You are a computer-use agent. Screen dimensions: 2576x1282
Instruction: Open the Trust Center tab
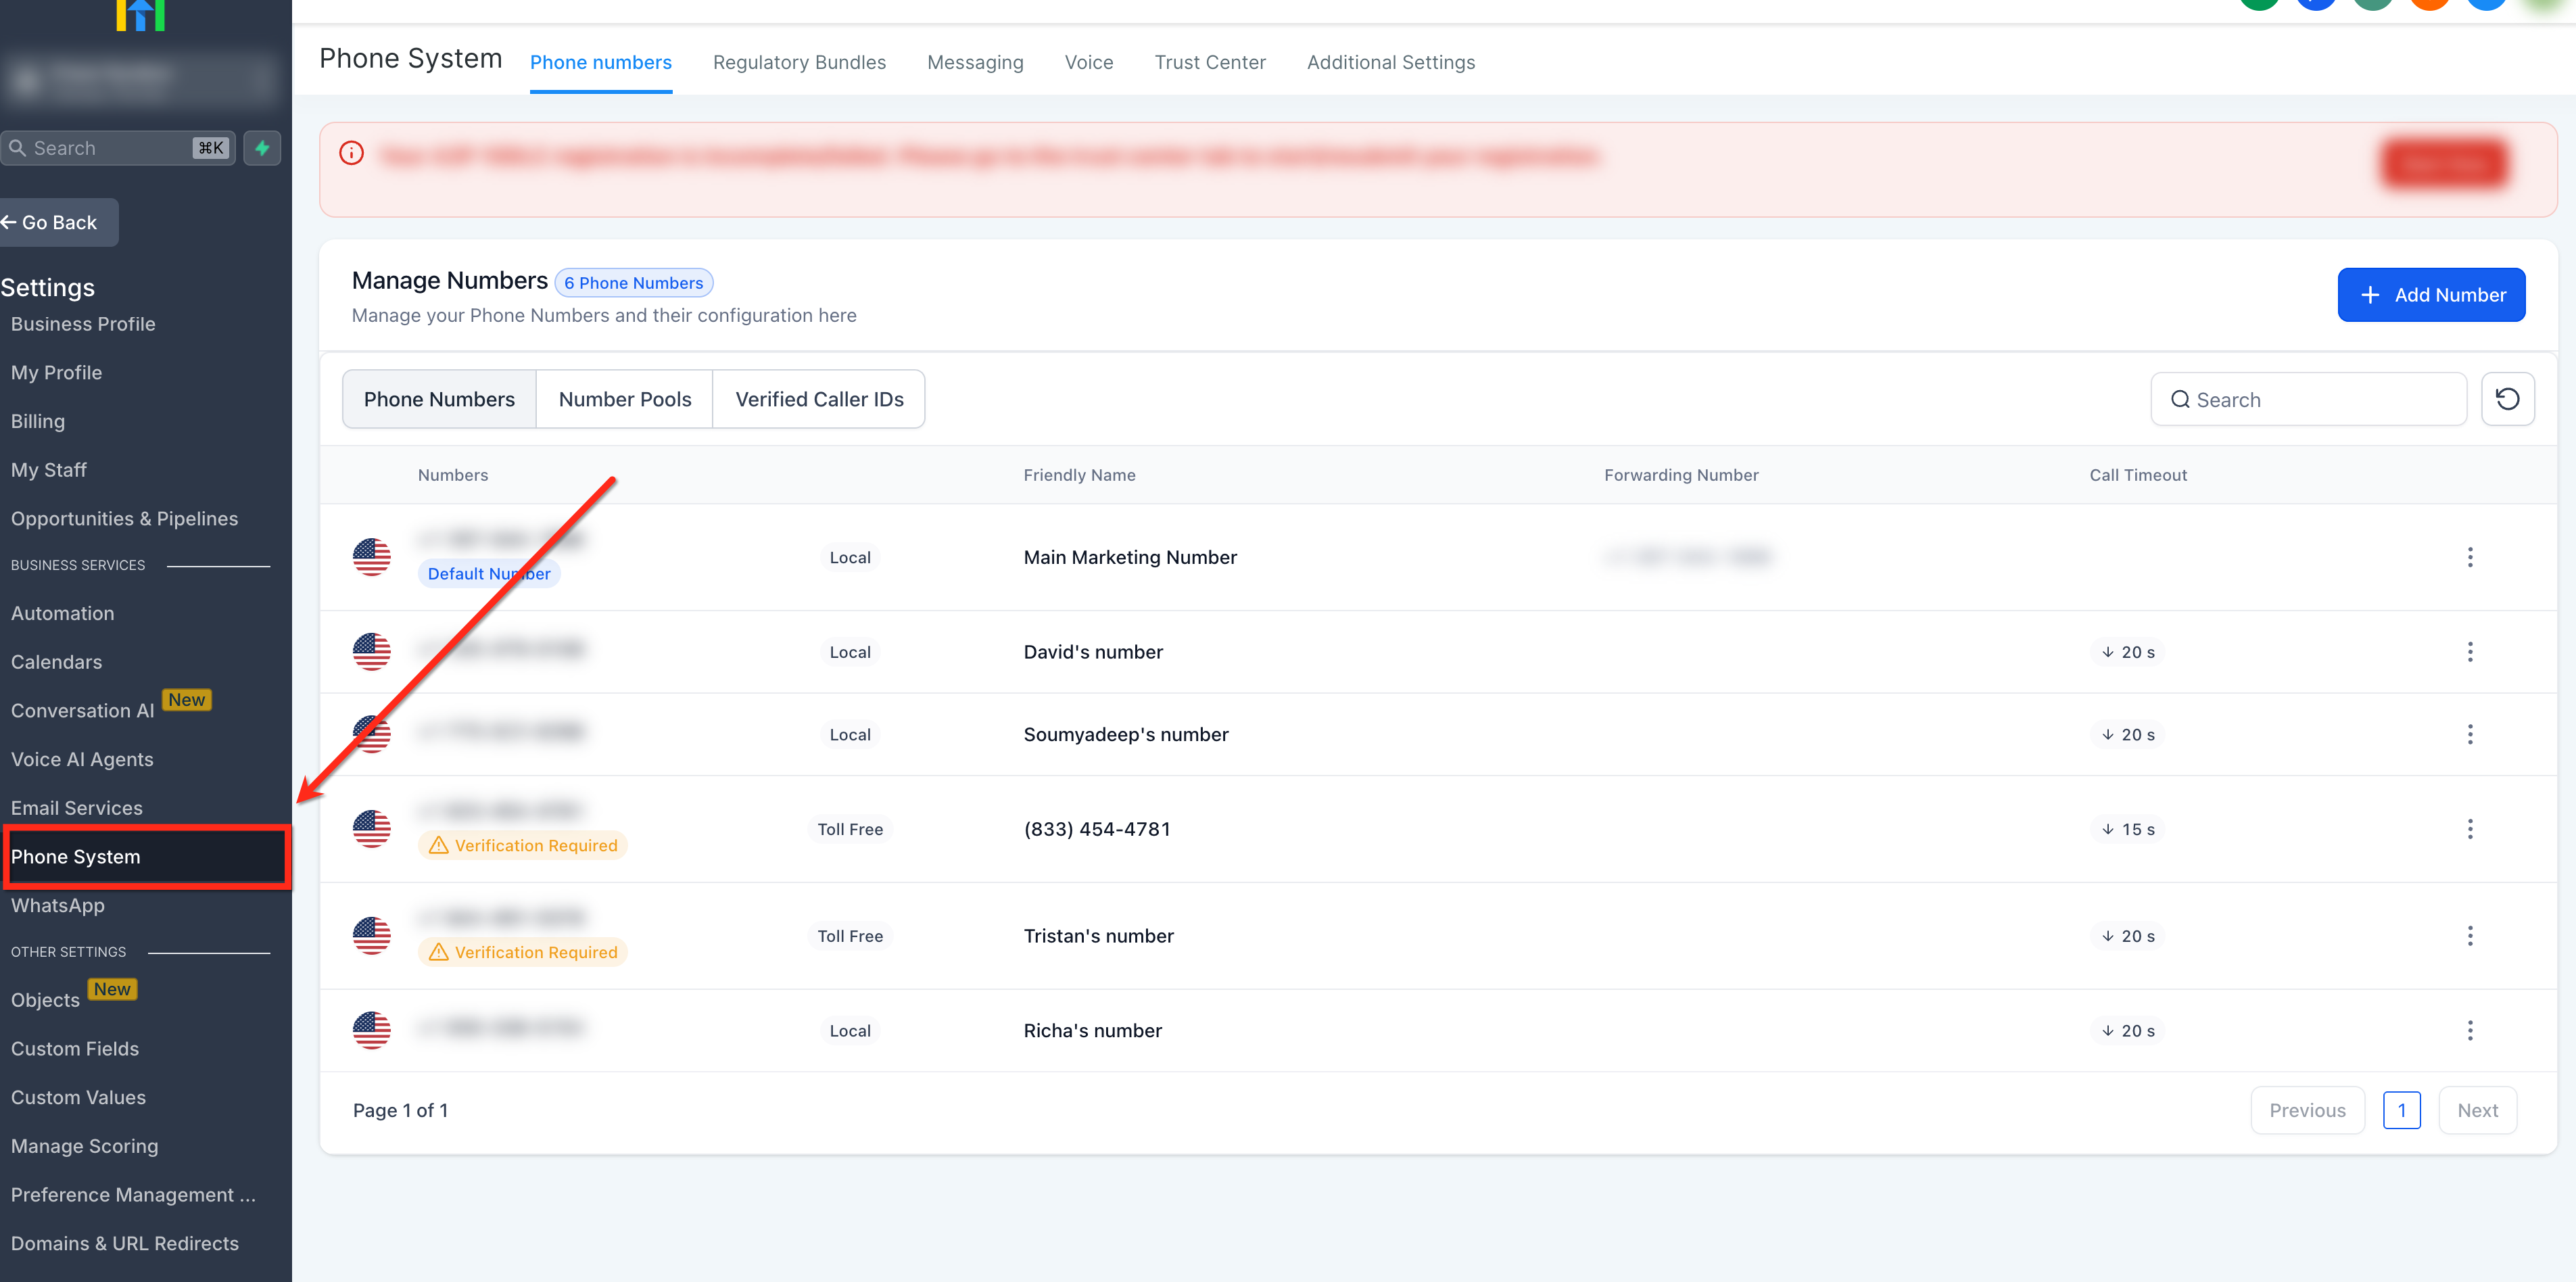pyautogui.click(x=1209, y=62)
